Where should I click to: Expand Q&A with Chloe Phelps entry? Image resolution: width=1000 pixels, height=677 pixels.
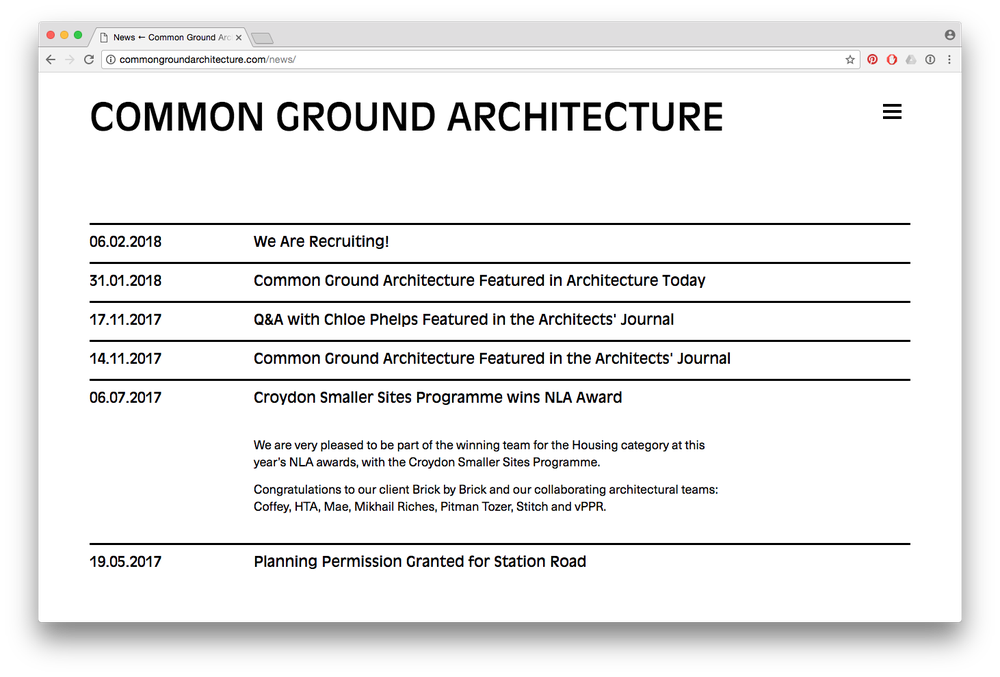(x=463, y=319)
